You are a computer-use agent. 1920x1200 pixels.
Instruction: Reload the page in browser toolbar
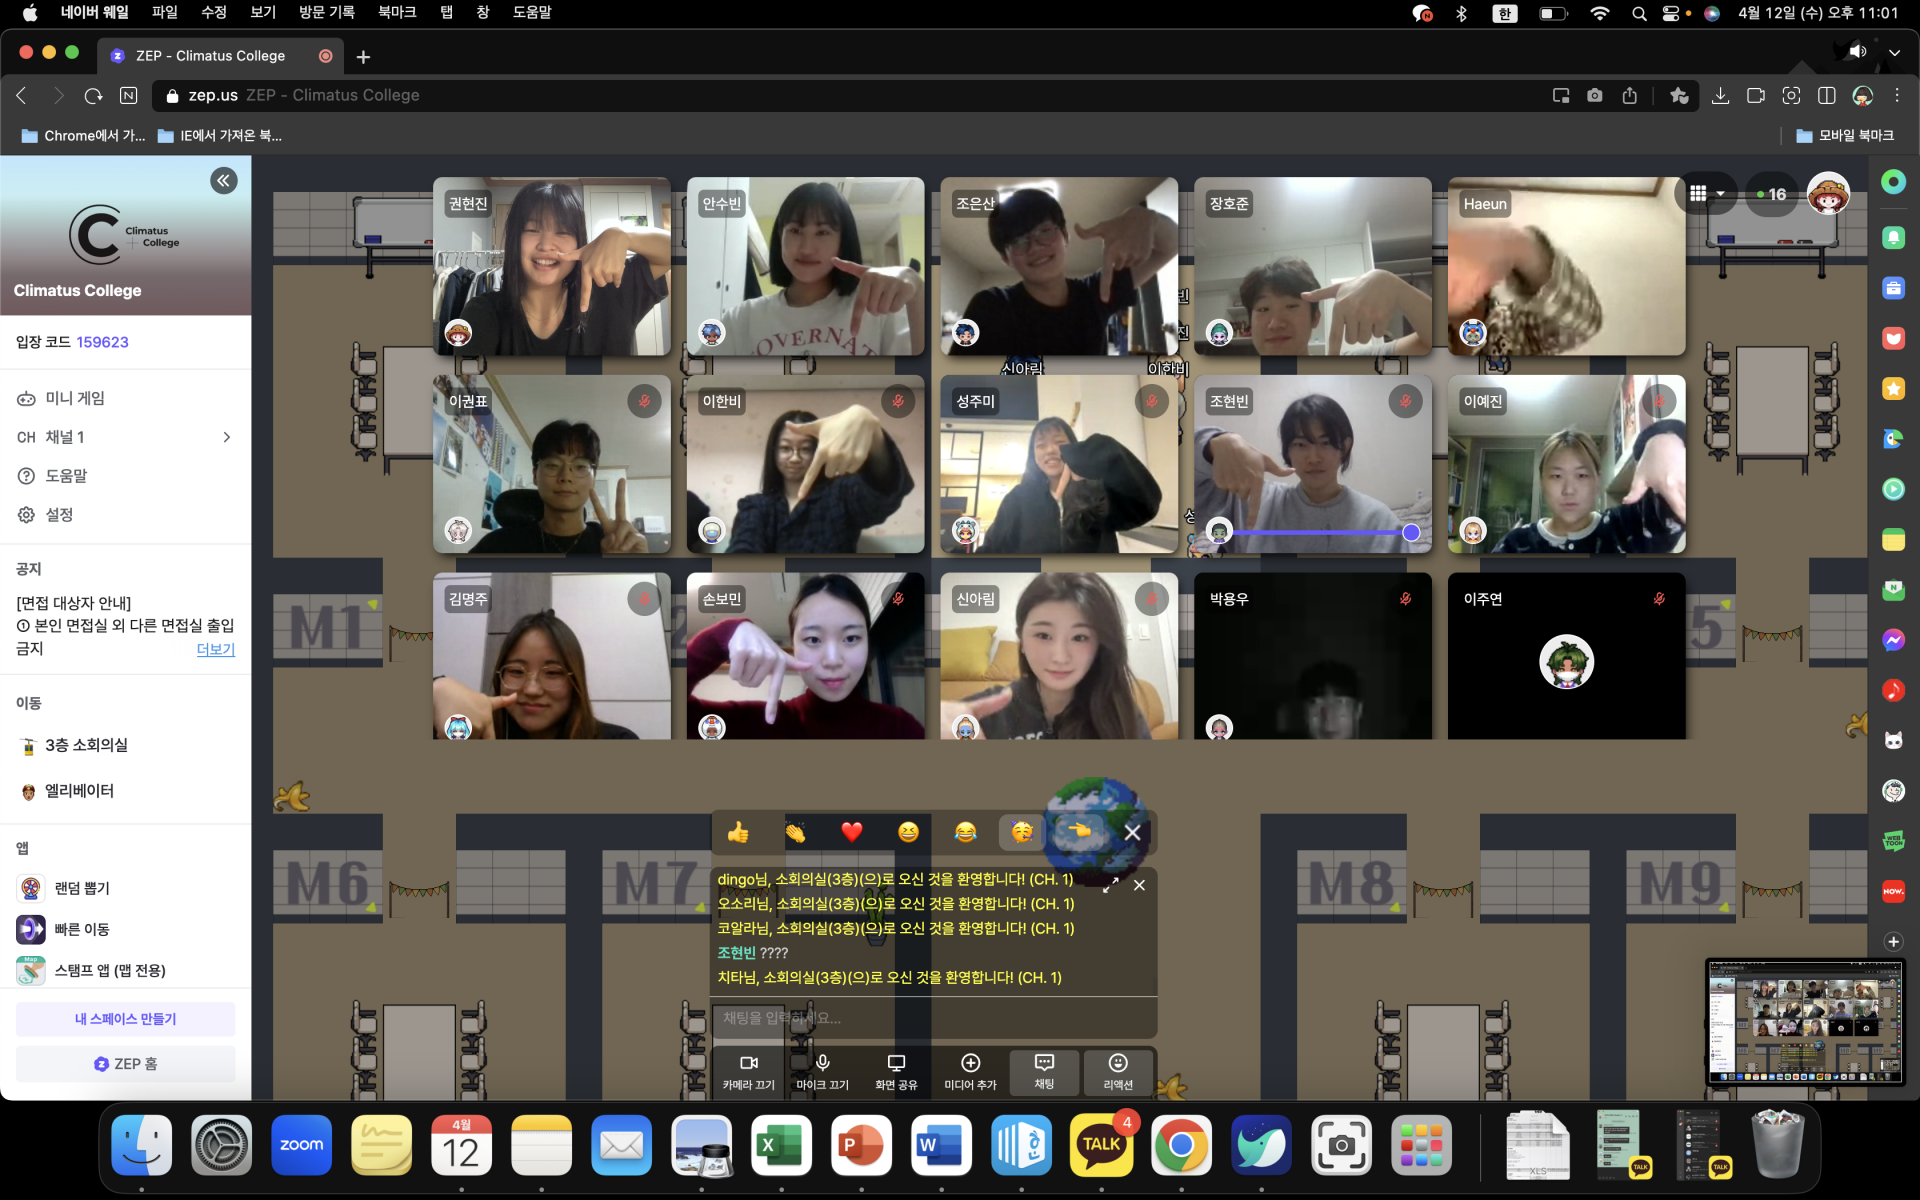[93, 95]
